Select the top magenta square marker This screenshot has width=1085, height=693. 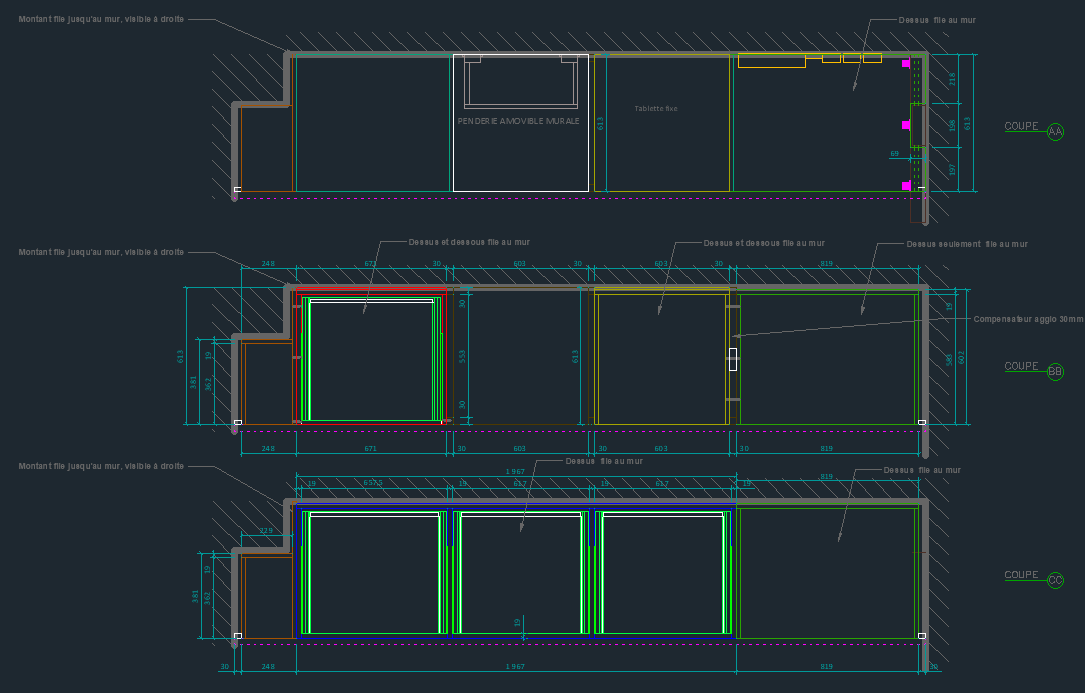(x=906, y=64)
